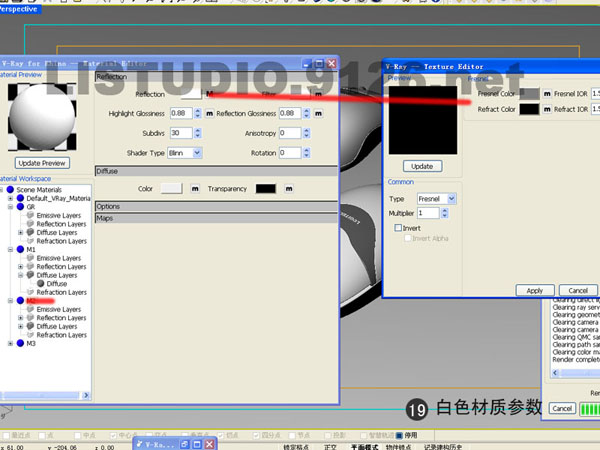600x450 pixels.
Task: Click the Reflection Layers icon under GR
Action: [x=30, y=223]
